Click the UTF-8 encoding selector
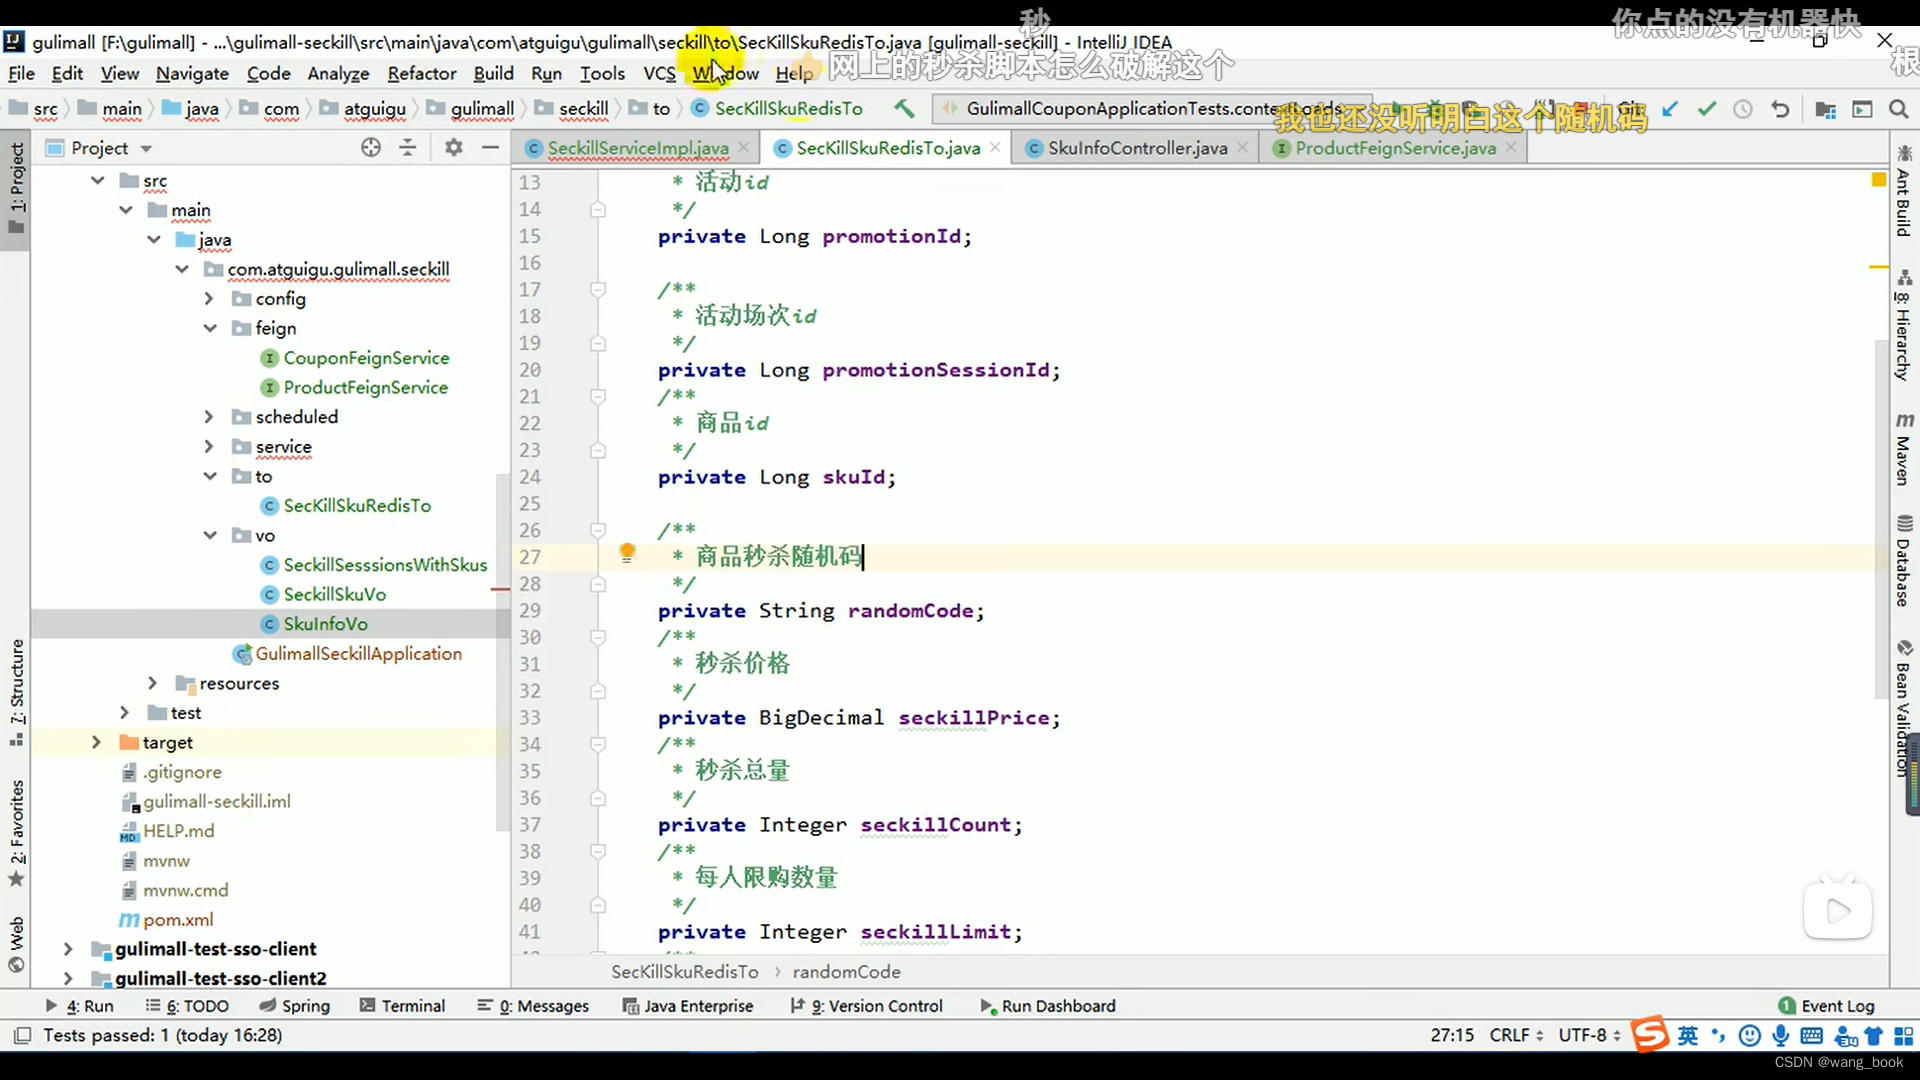 coord(1590,1035)
